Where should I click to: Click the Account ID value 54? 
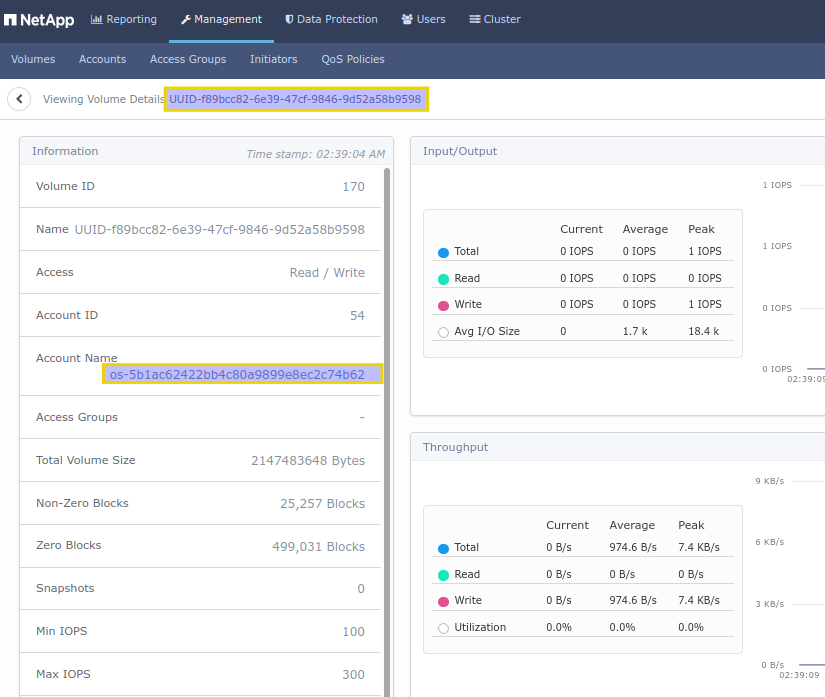357,316
